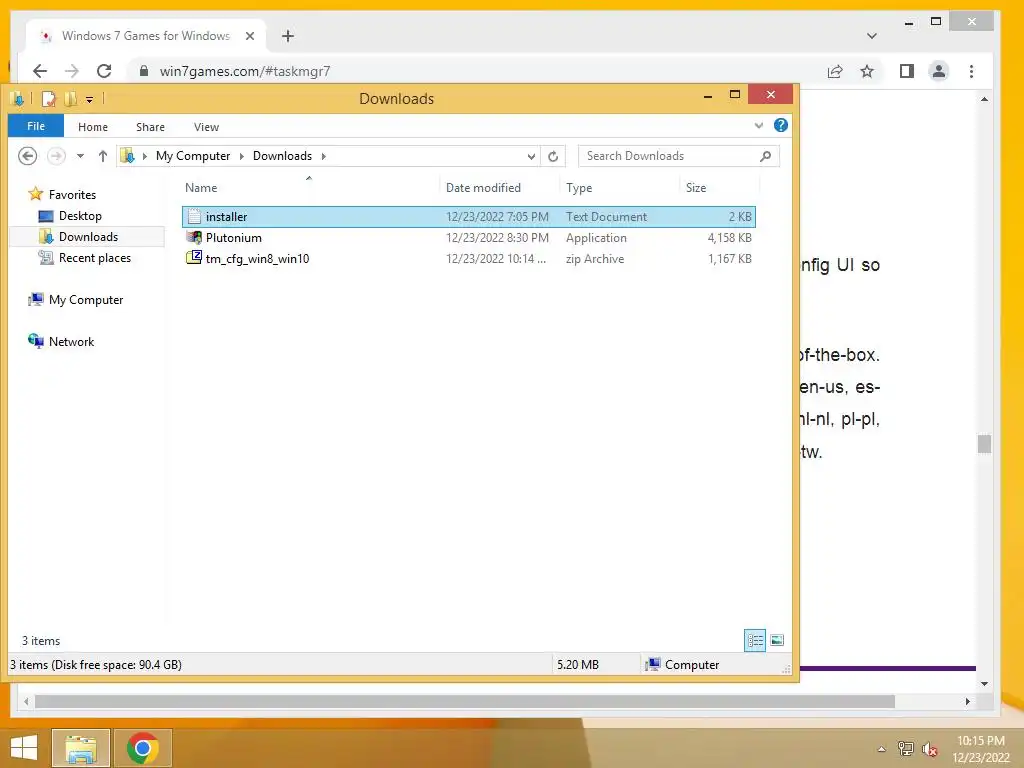This screenshot has width=1024, height=768.
Task: Open Chrome three-dot menu
Action: tap(971, 71)
